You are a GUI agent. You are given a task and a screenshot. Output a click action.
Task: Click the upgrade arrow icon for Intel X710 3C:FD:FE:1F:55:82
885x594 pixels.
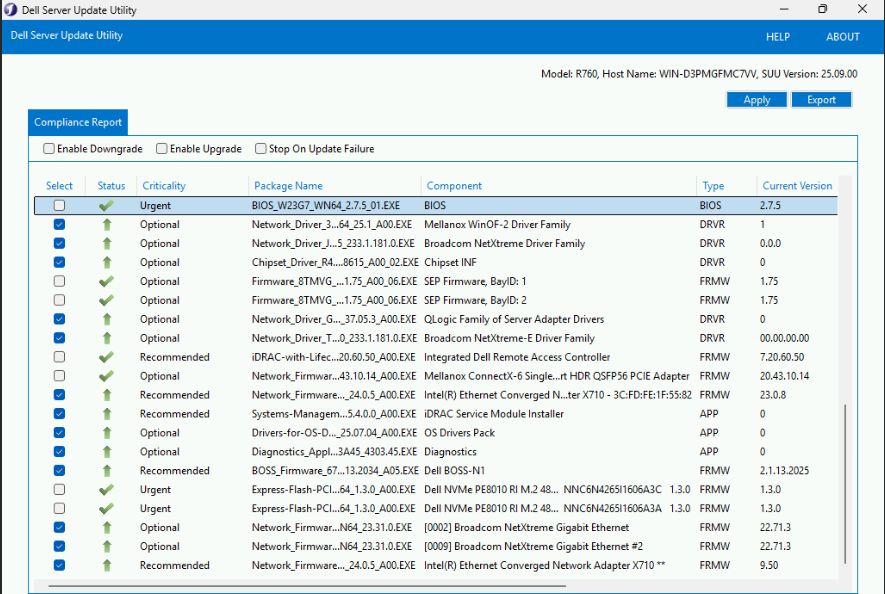[107, 395]
